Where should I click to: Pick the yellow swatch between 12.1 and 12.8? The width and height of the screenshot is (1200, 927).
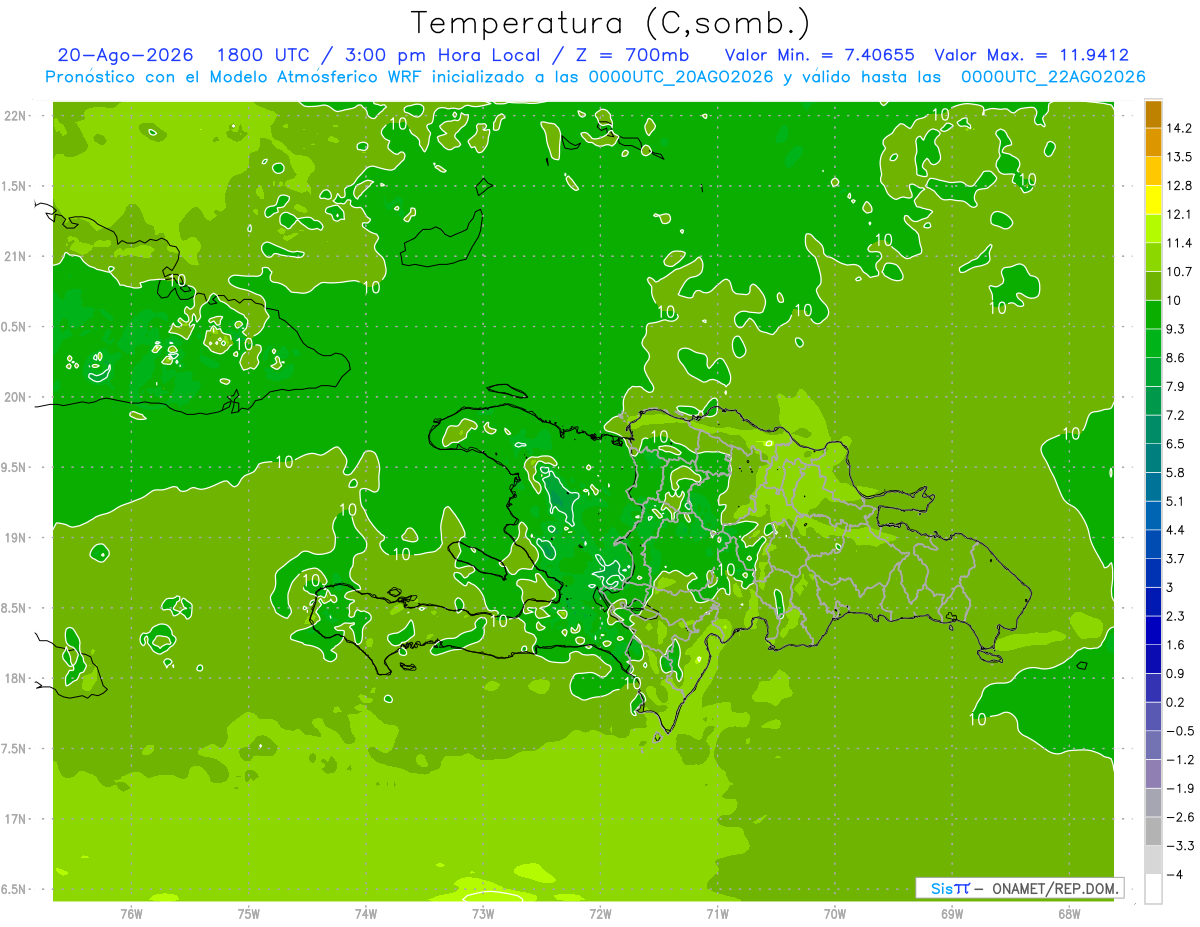(1153, 200)
